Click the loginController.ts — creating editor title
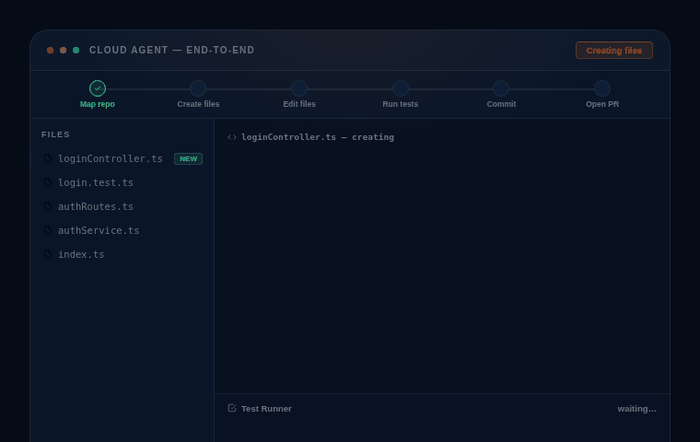The height and width of the screenshot is (442, 700). [317, 137]
